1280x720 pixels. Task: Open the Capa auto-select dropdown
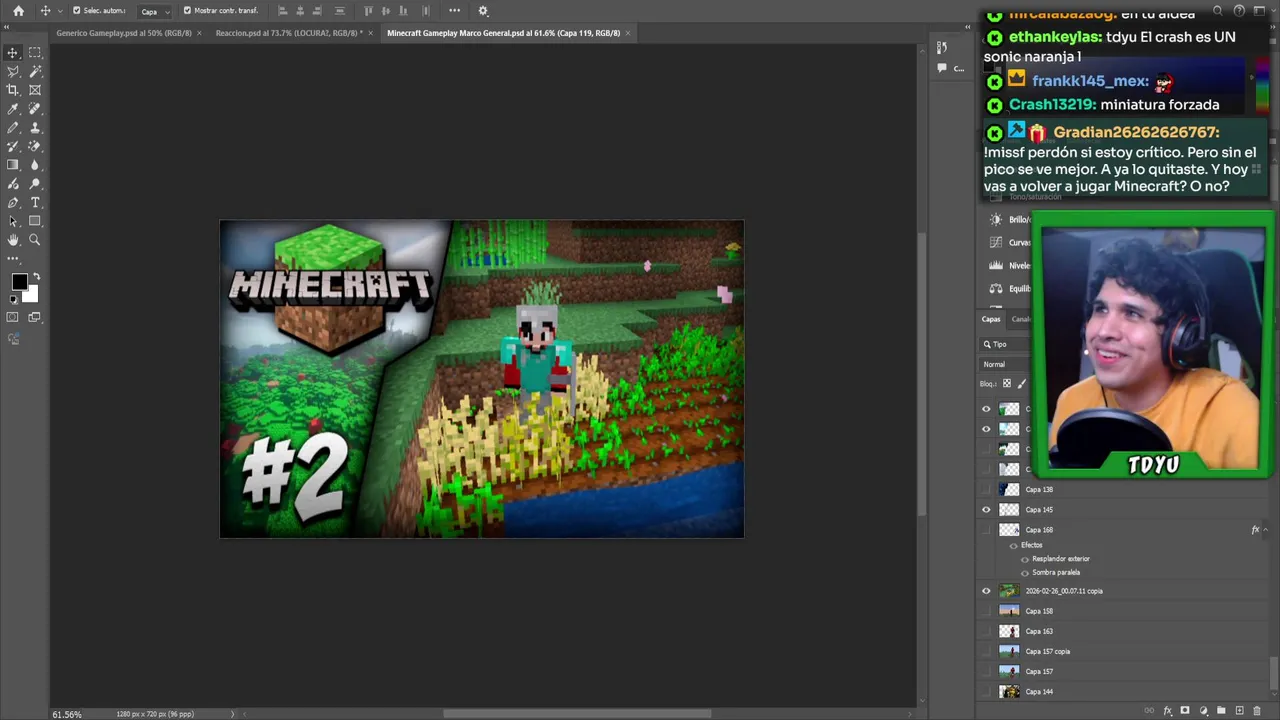155,11
